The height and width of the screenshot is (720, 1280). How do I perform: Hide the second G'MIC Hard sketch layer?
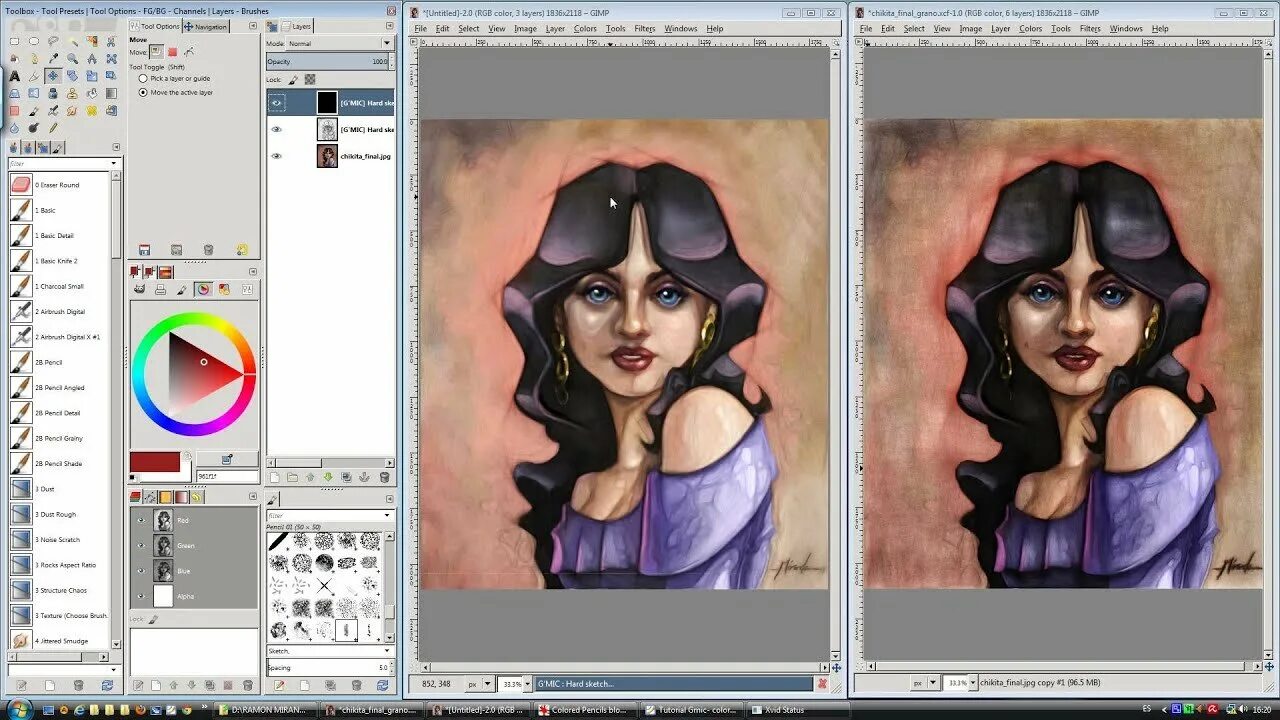[x=277, y=129]
